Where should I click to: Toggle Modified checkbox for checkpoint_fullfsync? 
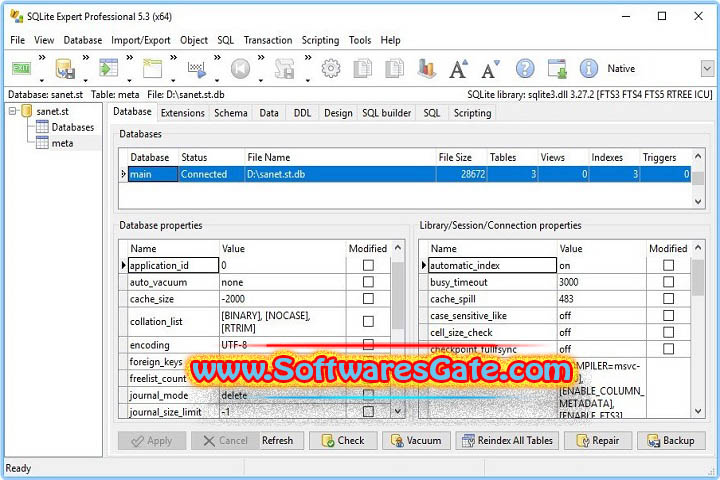[x=669, y=349]
